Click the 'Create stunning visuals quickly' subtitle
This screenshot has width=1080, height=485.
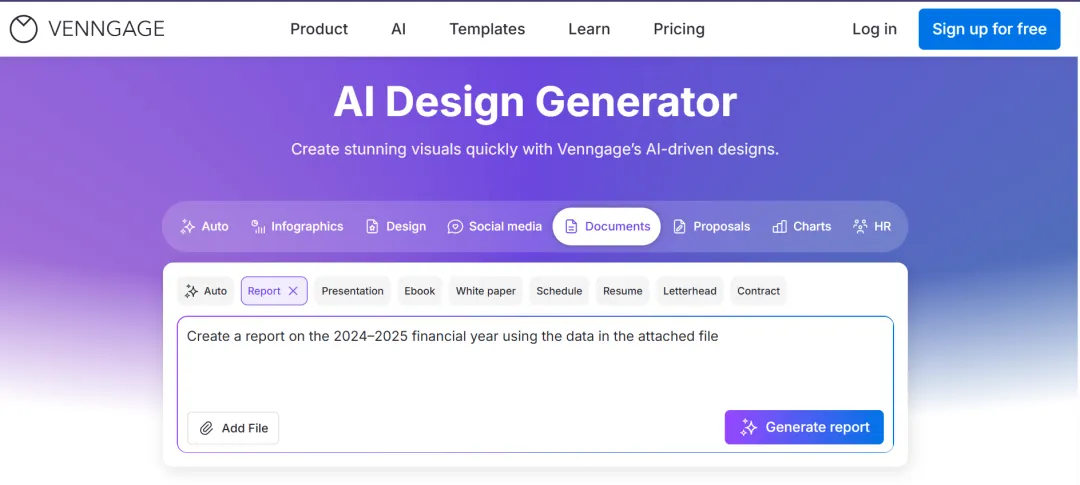(535, 149)
